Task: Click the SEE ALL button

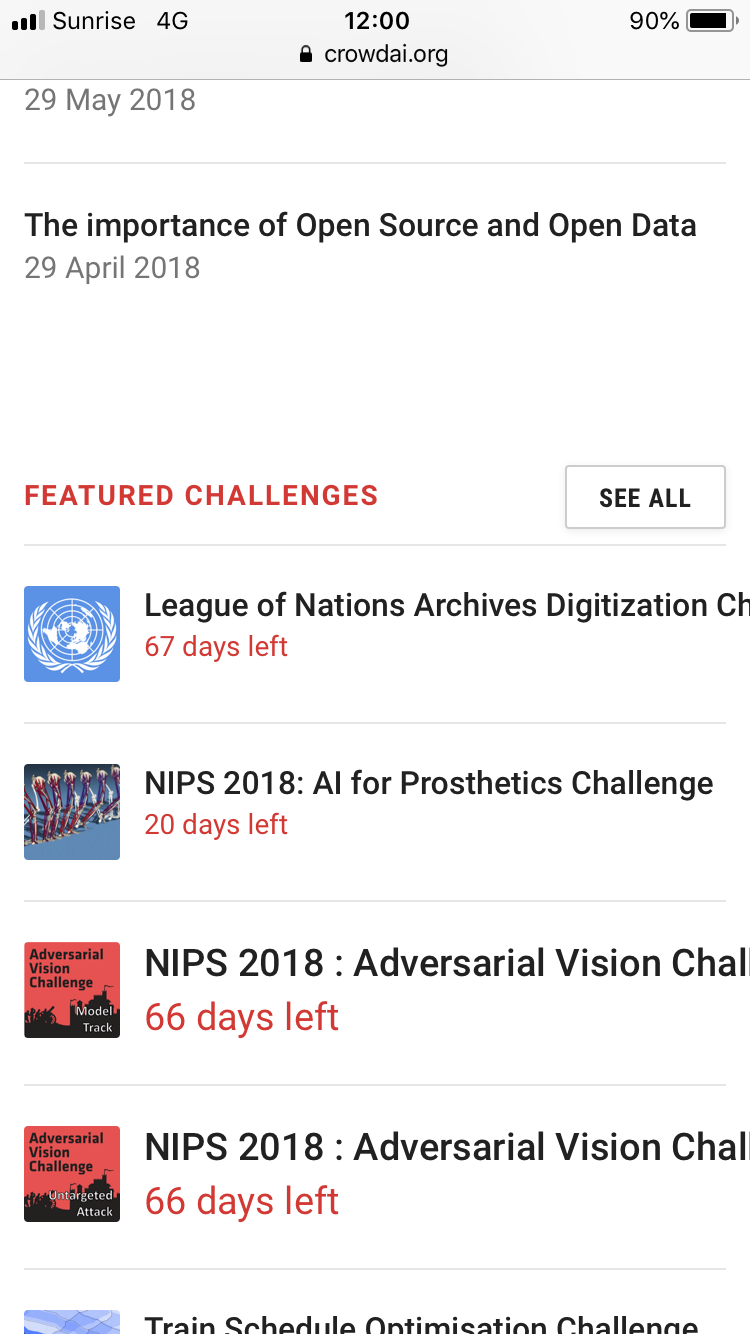Action: pos(645,497)
